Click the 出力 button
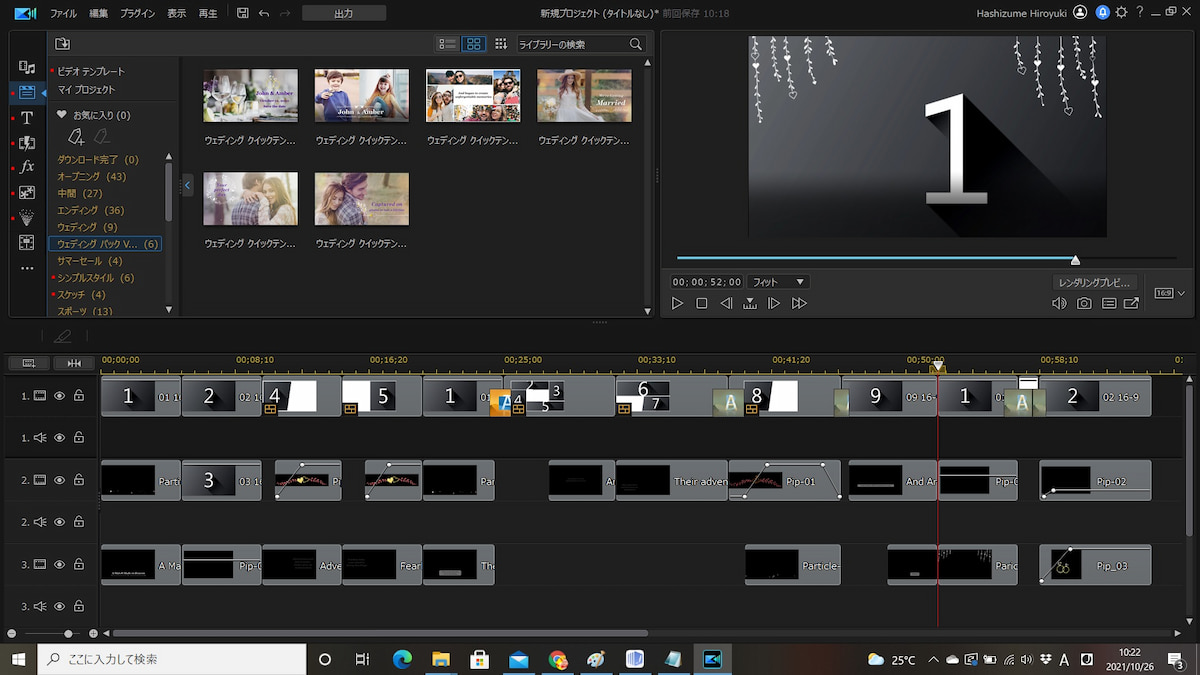 tap(344, 13)
